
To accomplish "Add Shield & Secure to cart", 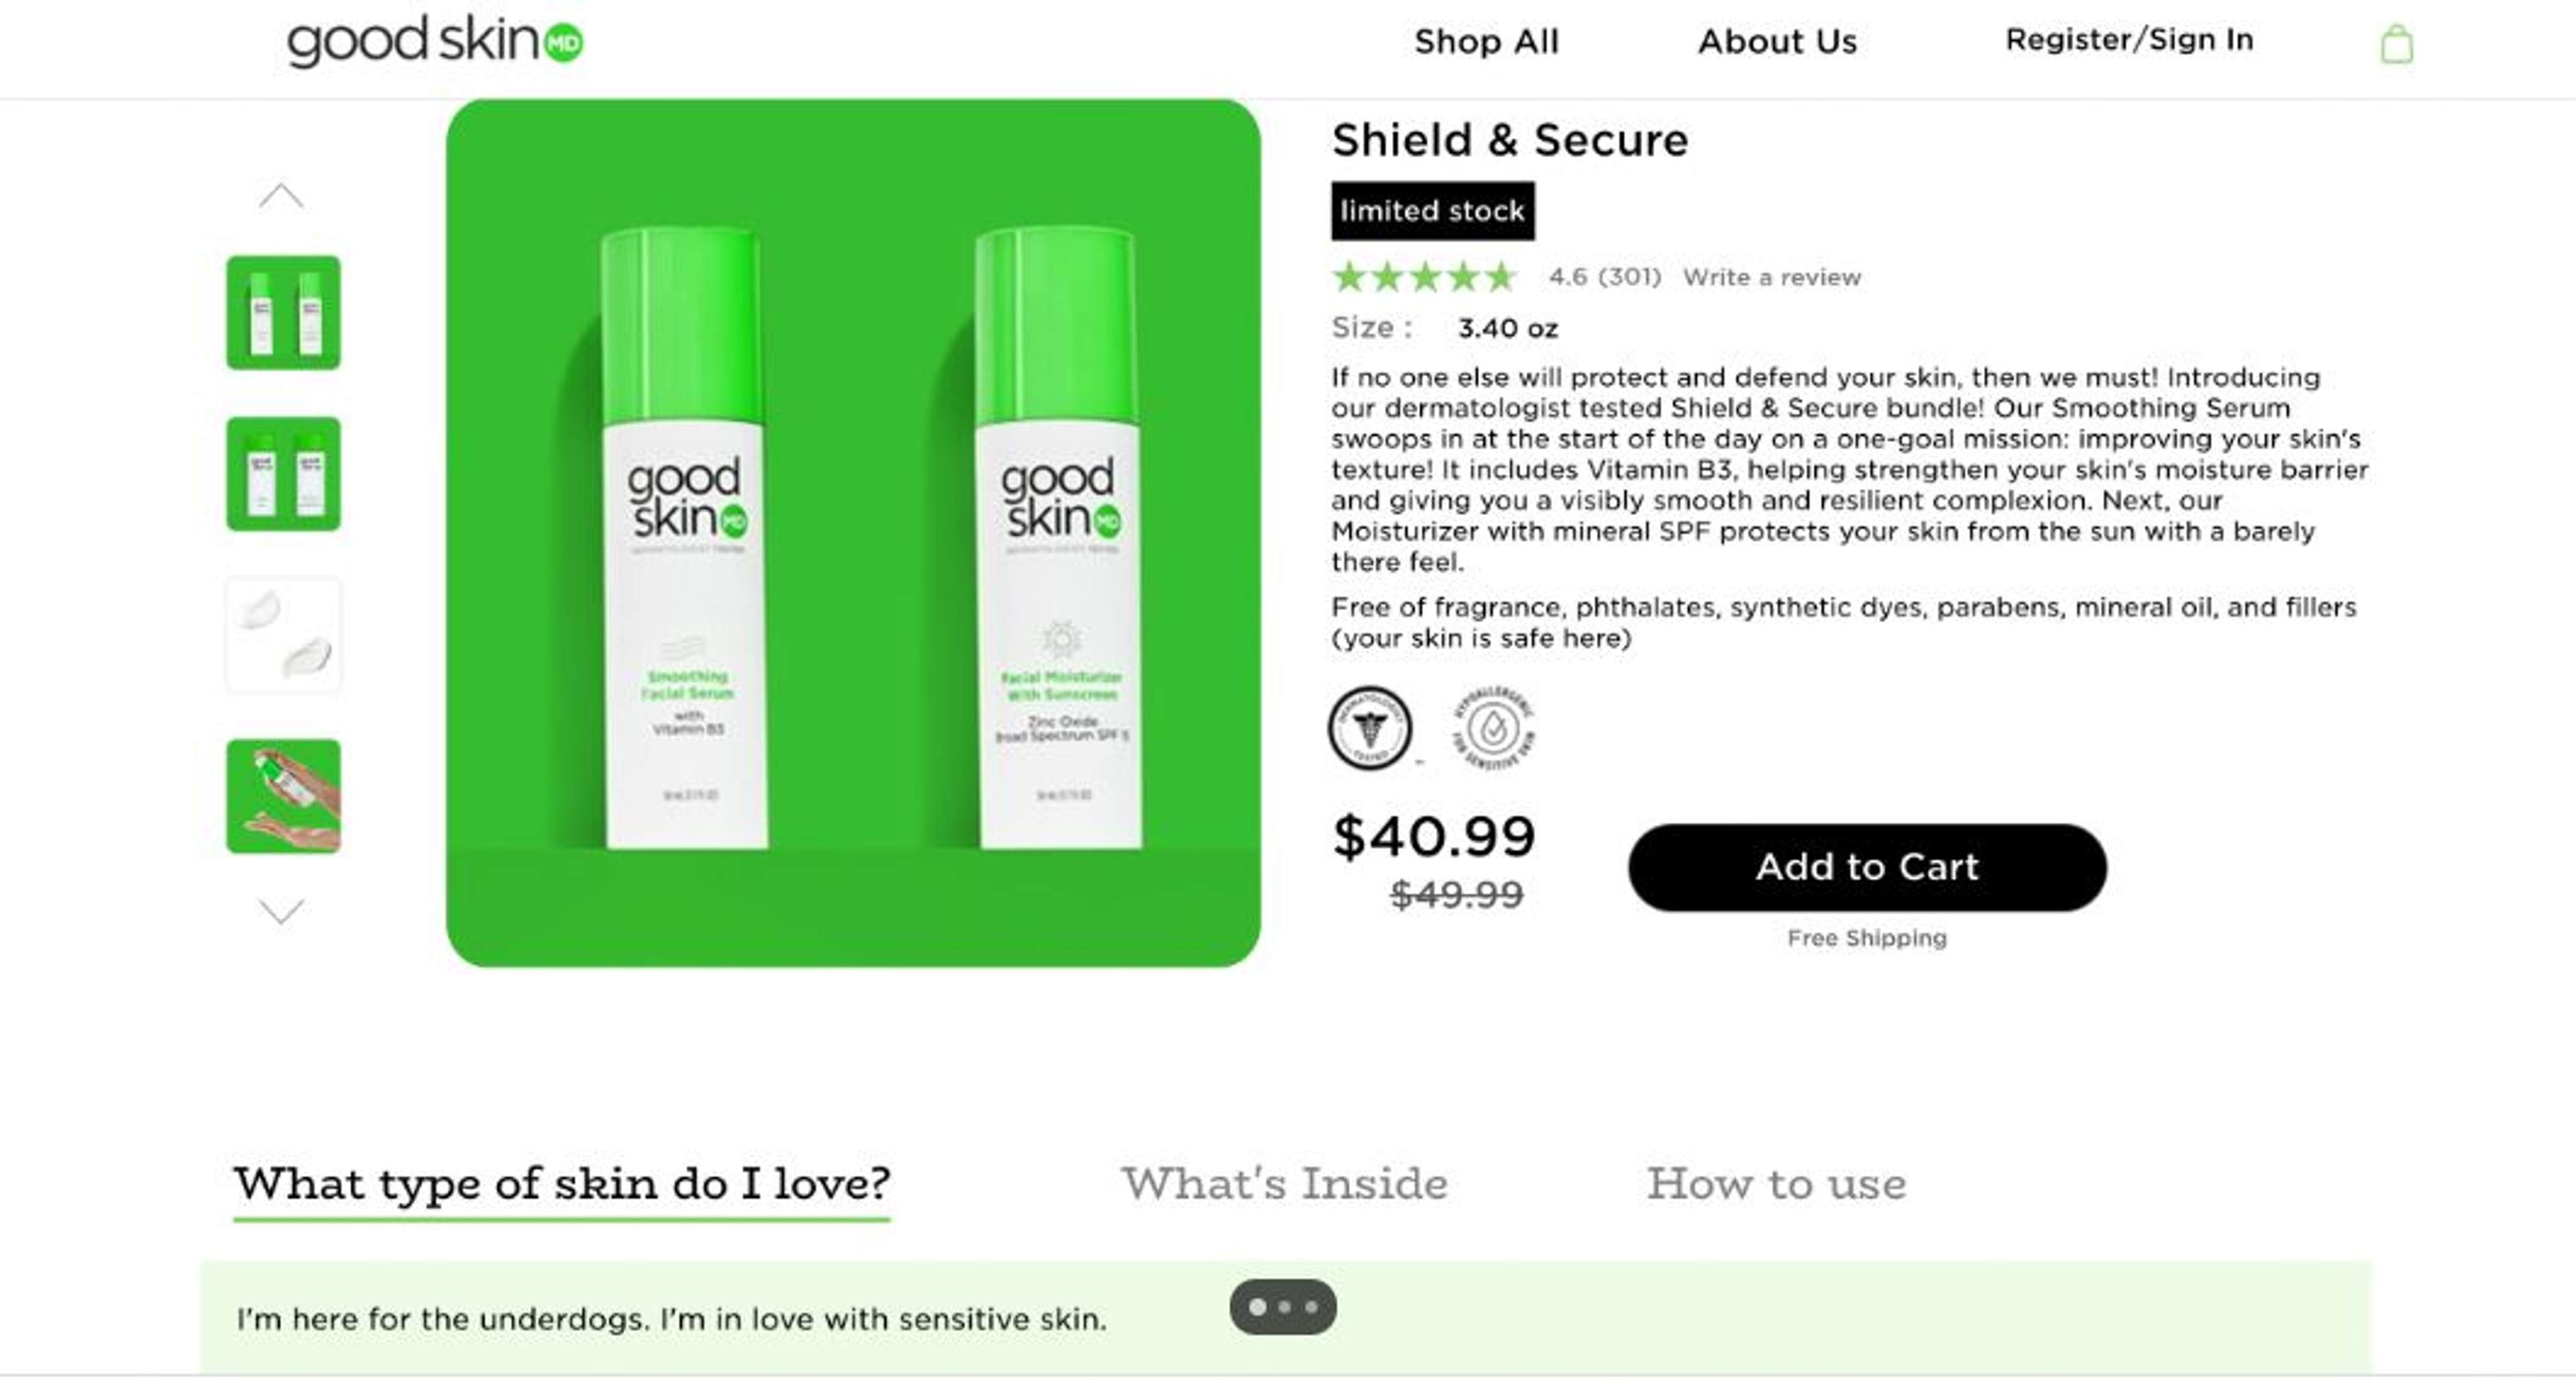I will tap(1867, 867).
